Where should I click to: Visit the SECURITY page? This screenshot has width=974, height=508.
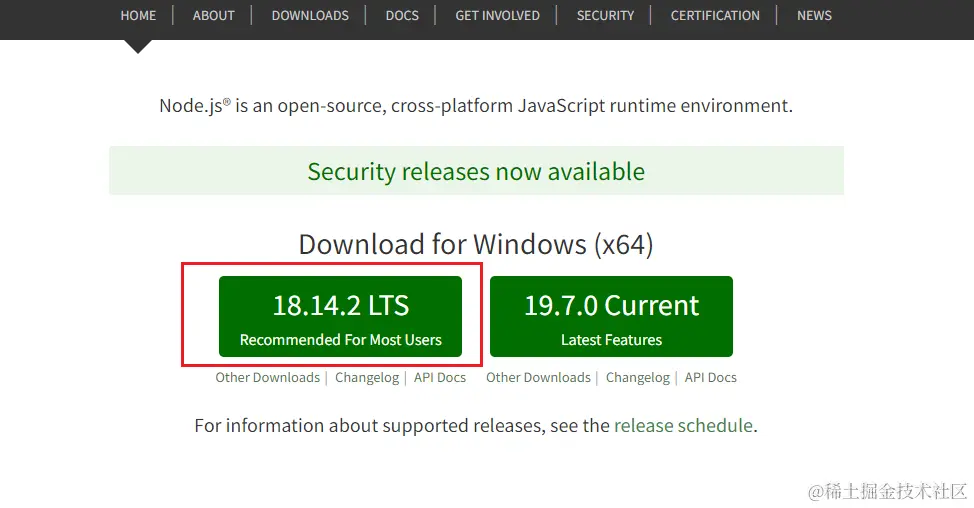605,16
